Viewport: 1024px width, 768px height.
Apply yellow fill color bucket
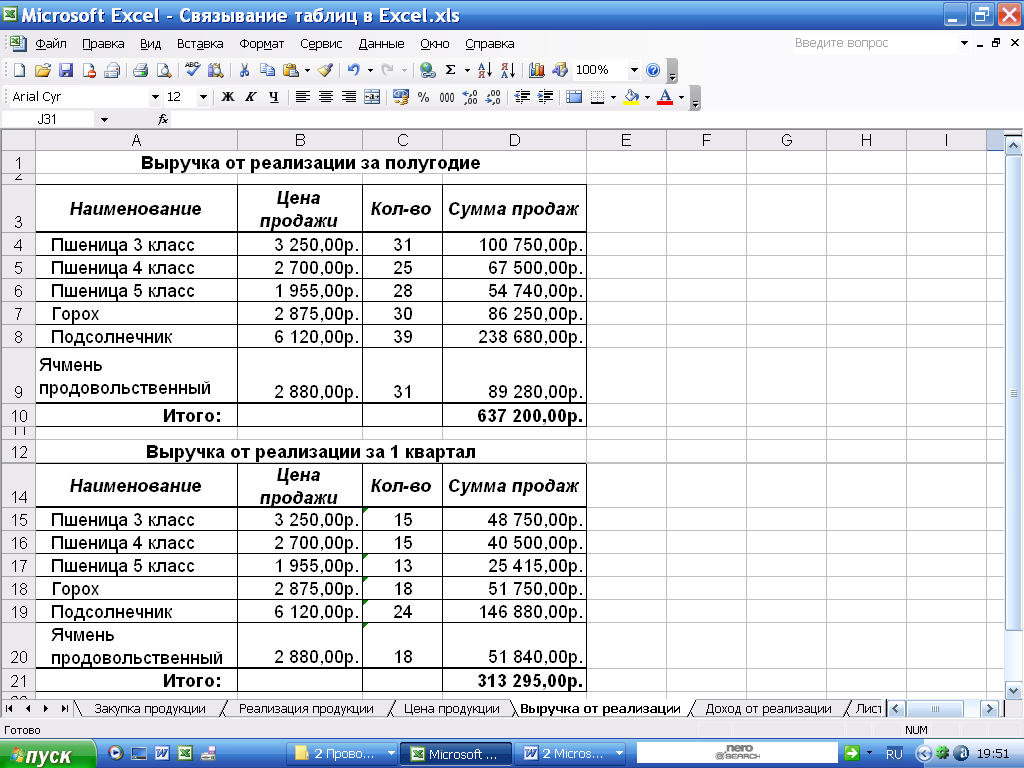coord(631,97)
